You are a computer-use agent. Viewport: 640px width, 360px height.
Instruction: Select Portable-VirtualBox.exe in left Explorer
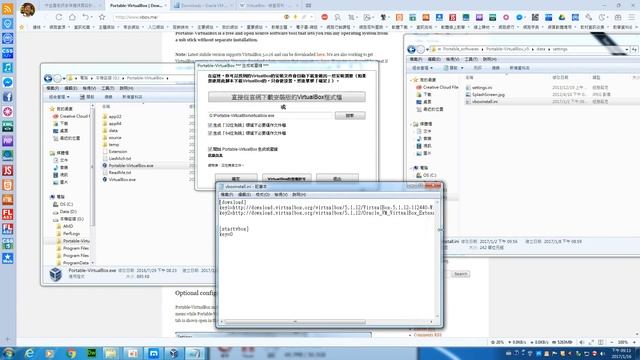pyautogui.click(x=131, y=166)
